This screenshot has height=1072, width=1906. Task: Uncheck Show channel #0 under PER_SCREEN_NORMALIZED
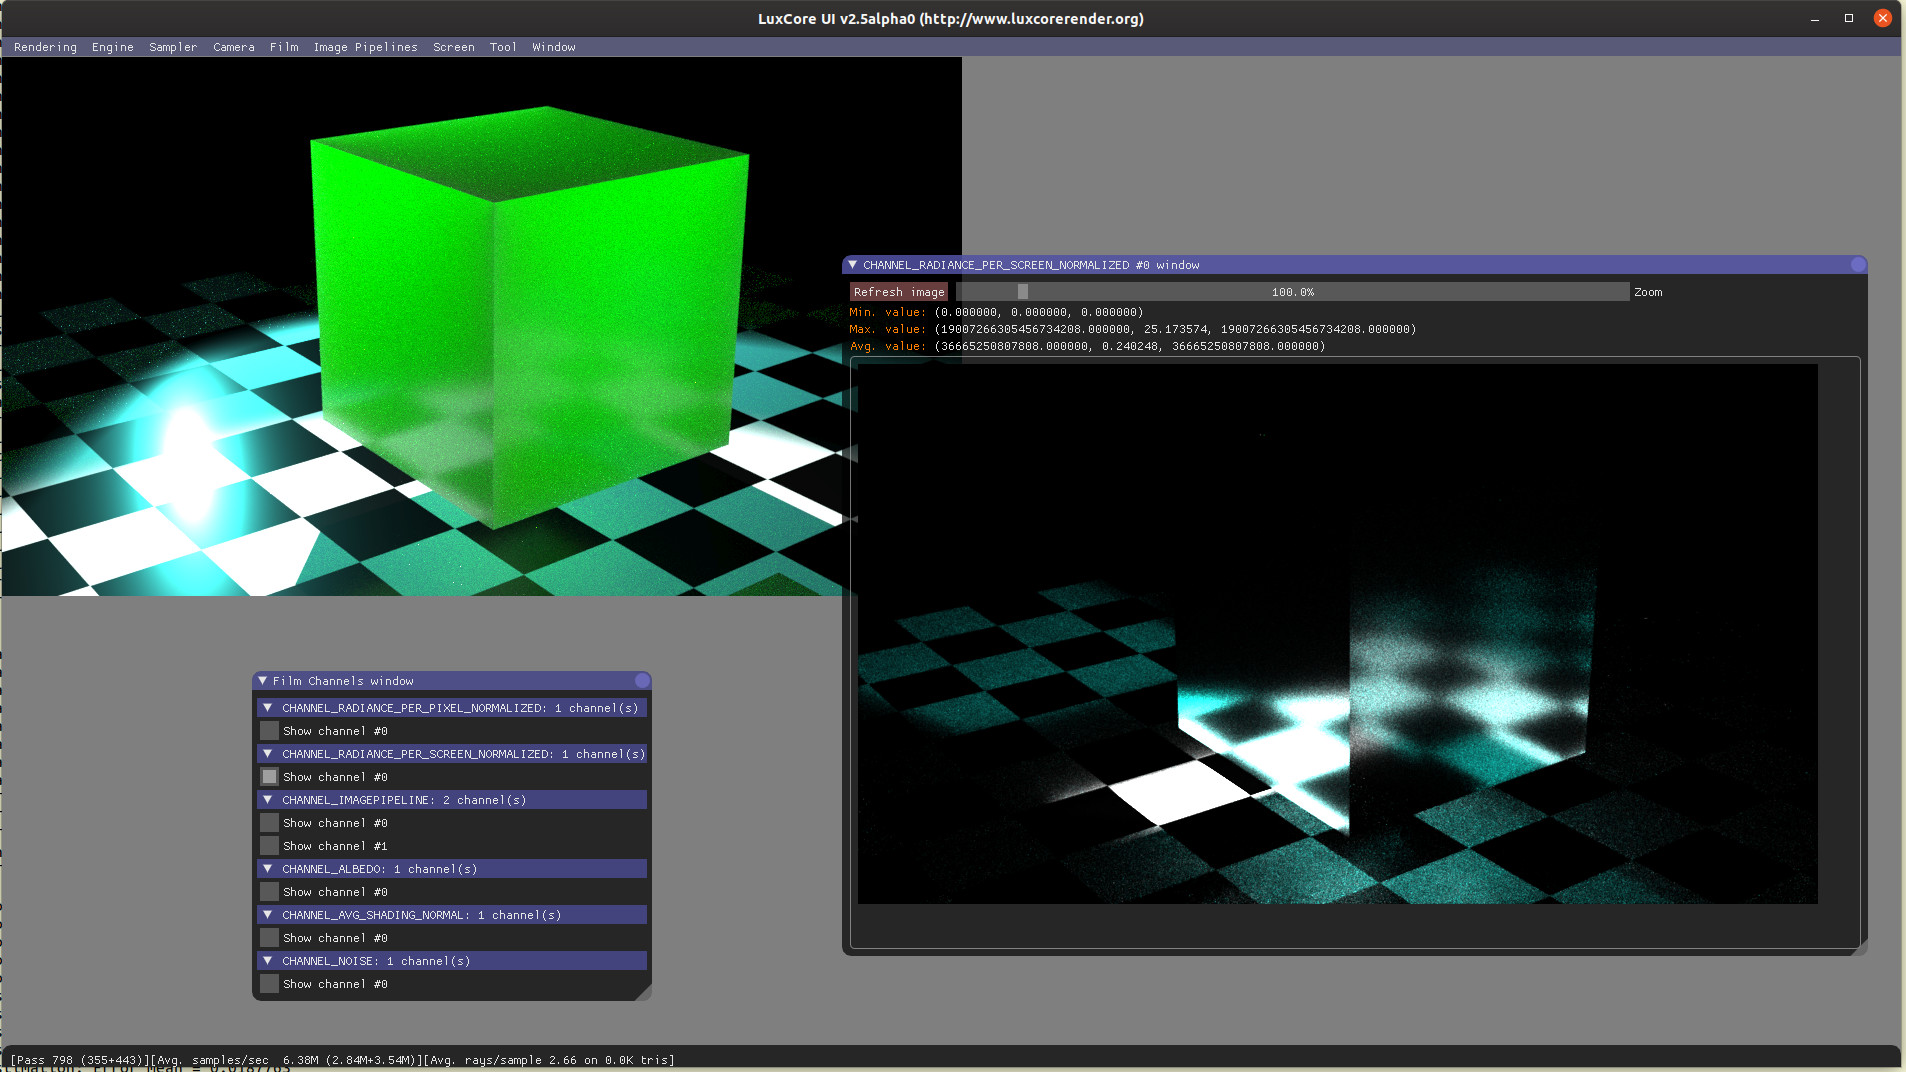269,777
